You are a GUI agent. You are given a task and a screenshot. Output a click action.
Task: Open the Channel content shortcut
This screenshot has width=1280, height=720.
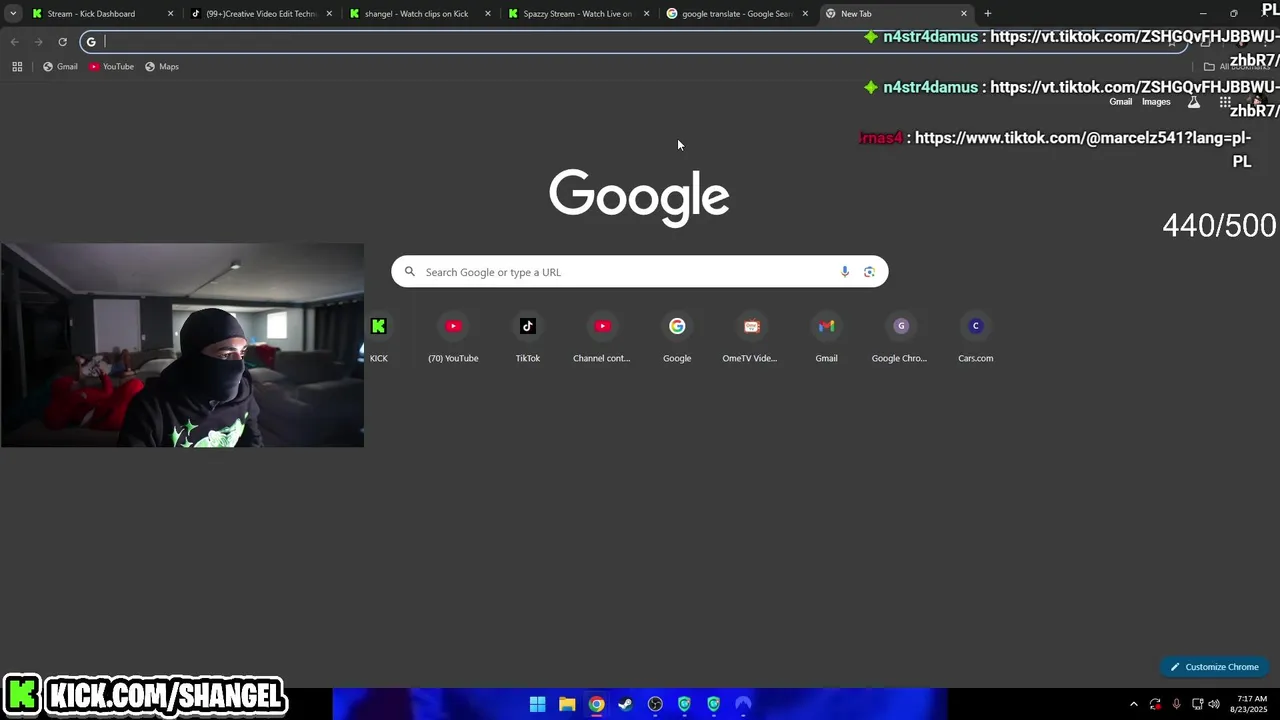(x=602, y=337)
